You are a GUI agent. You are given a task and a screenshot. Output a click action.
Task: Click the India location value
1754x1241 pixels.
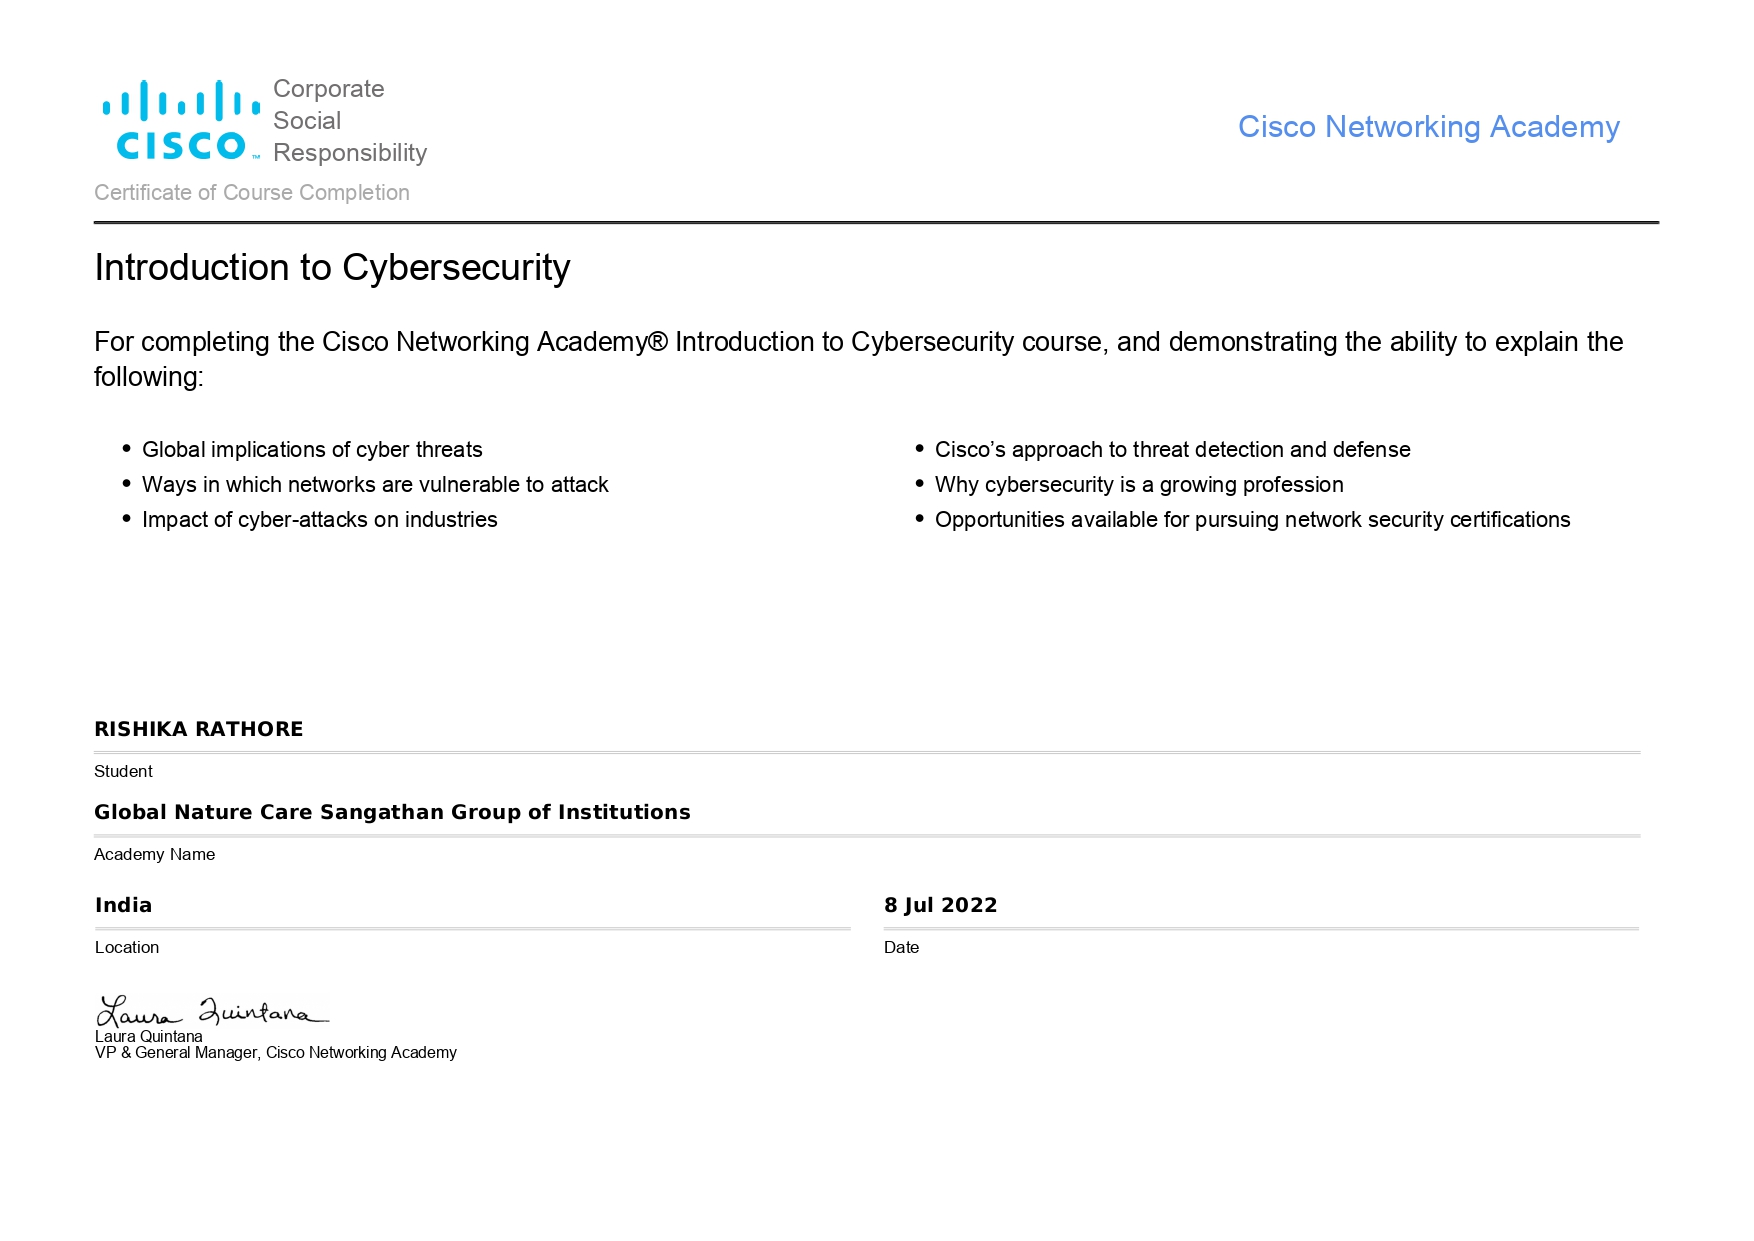(124, 905)
